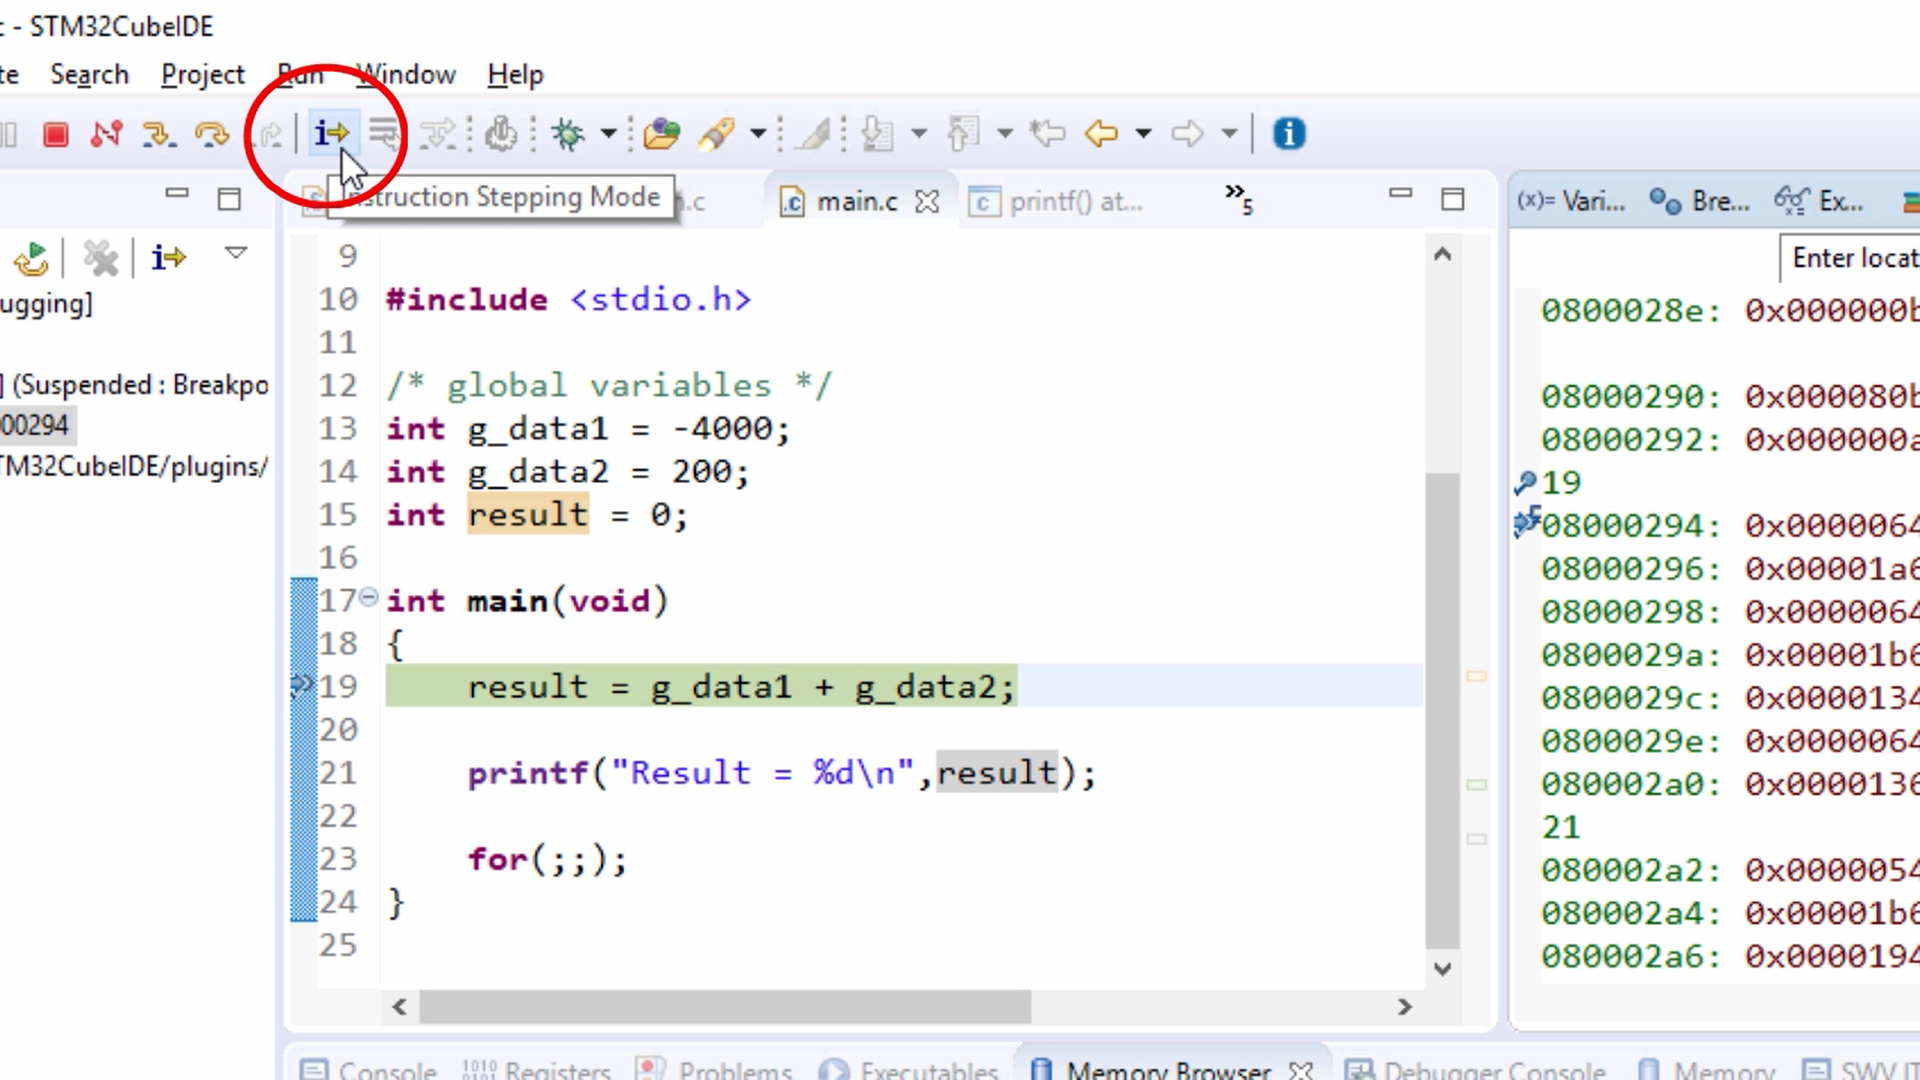Close the main.c editor tab
1920x1080 pixels.
click(927, 202)
